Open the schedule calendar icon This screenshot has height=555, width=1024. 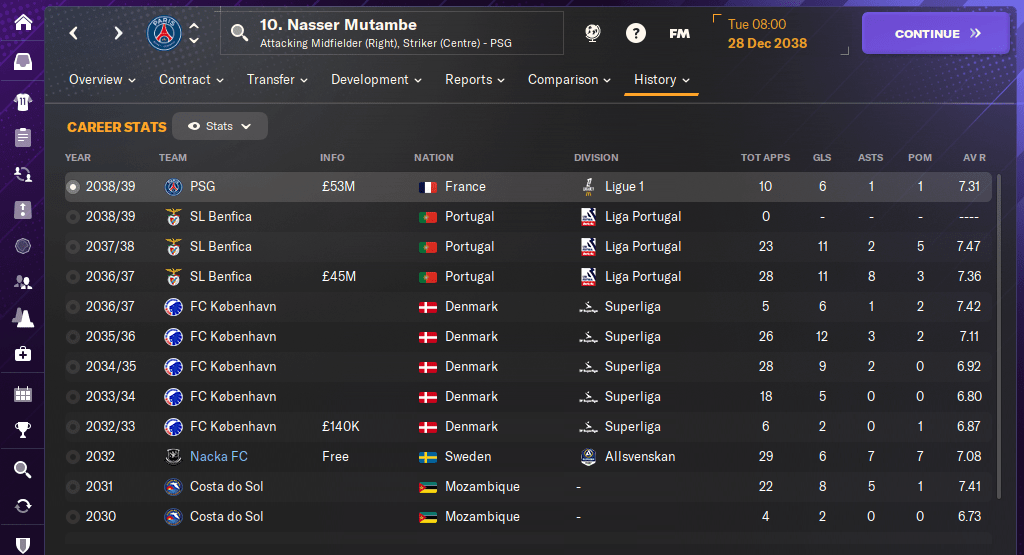pos(22,393)
